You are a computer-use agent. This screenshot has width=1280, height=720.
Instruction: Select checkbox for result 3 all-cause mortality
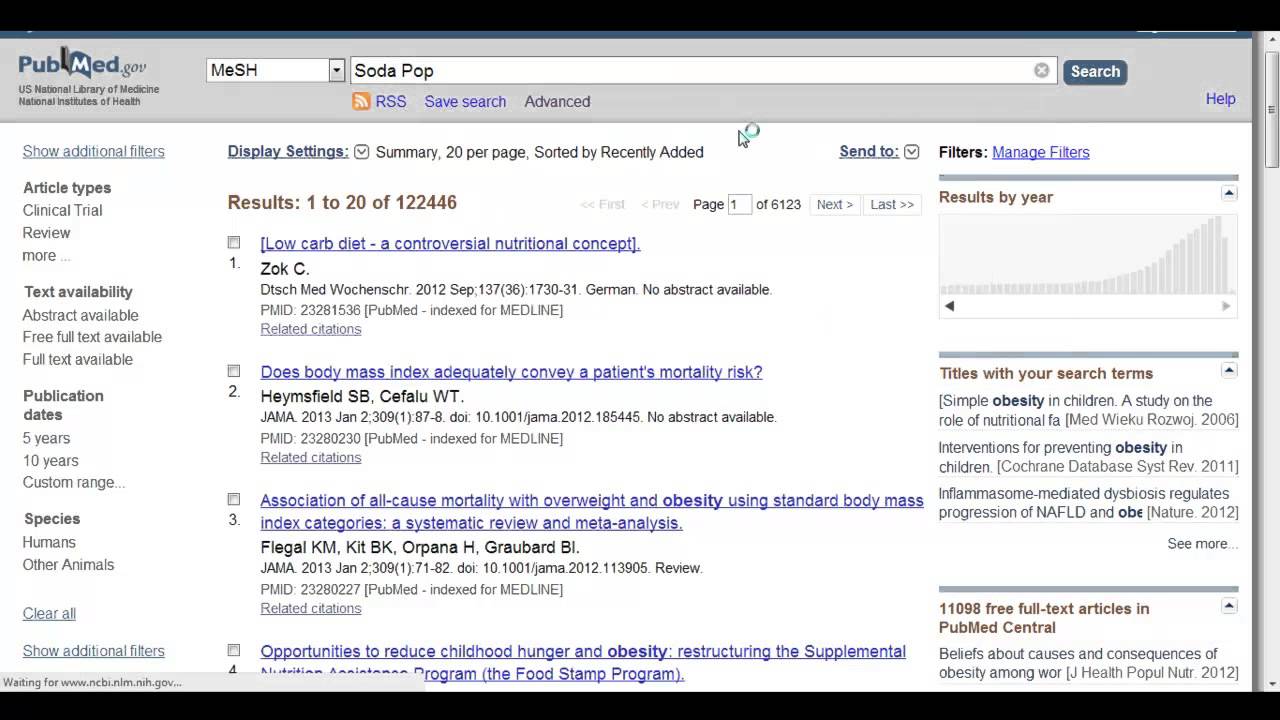pos(234,499)
